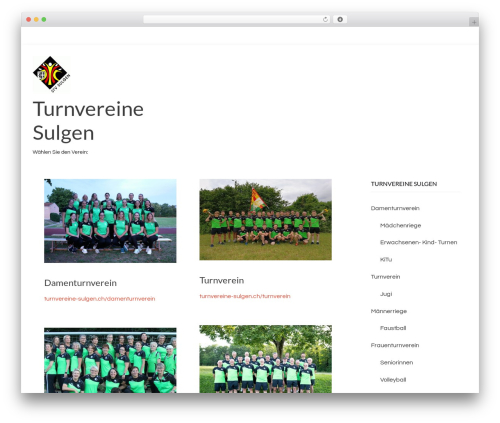Click the green maximize window dot
Viewport: 500px width, 423px height.
[44, 20]
